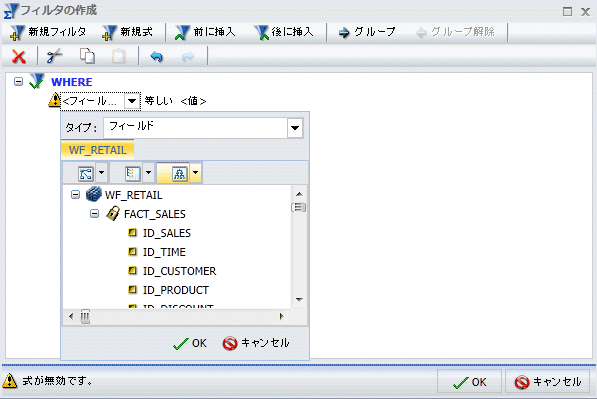Click the ID_CUSTOMER field icon
This screenshot has height=399, width=597.
click(132, 270)
